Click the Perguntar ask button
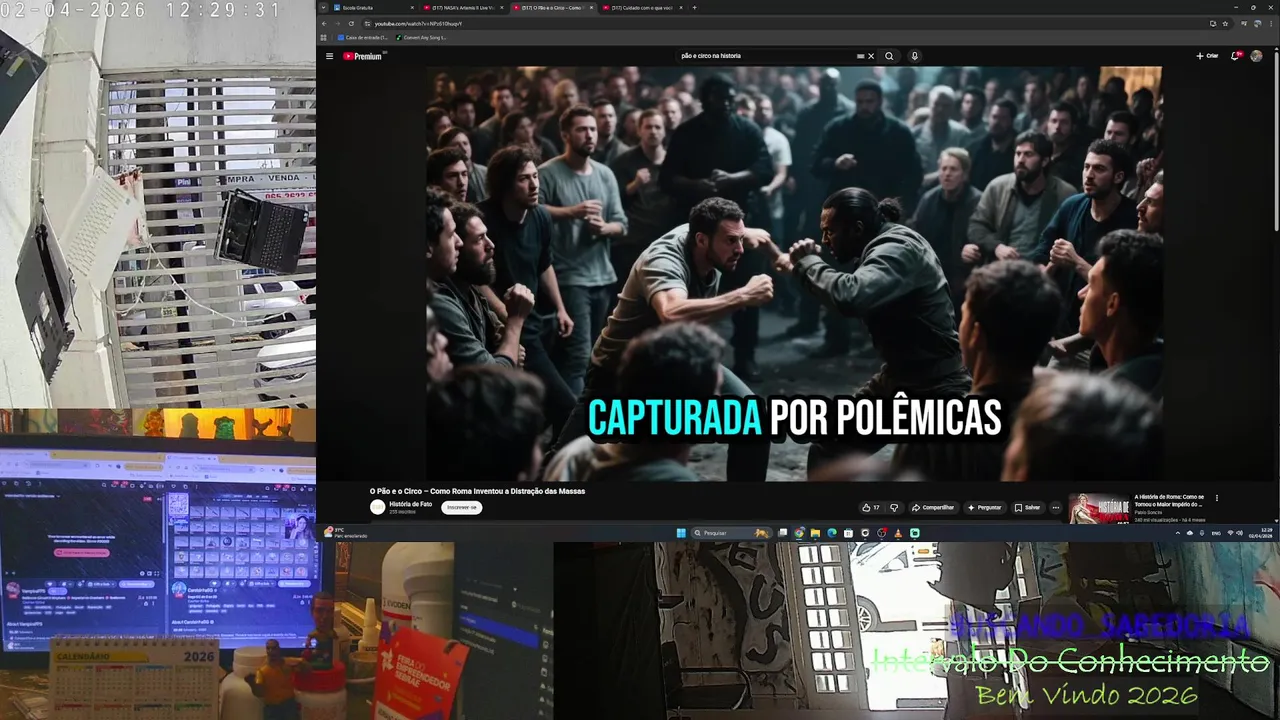 pos(984,507)
